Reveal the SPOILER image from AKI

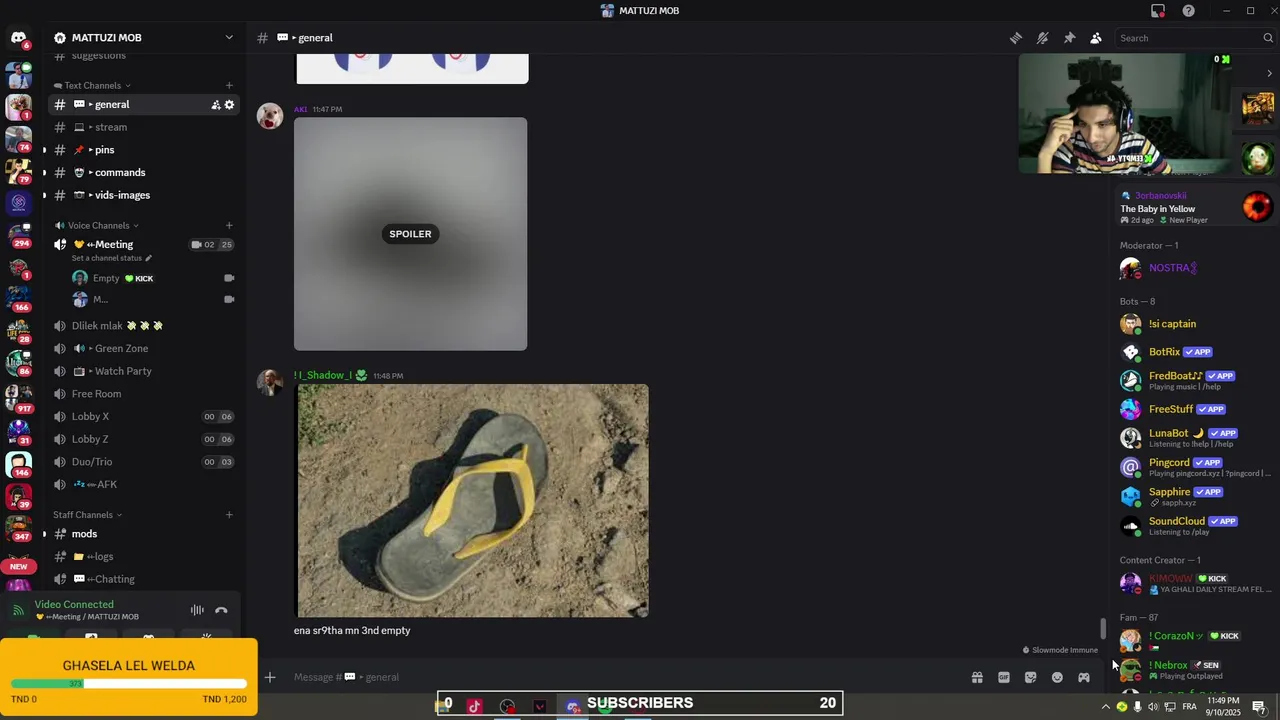pos(410,234)
